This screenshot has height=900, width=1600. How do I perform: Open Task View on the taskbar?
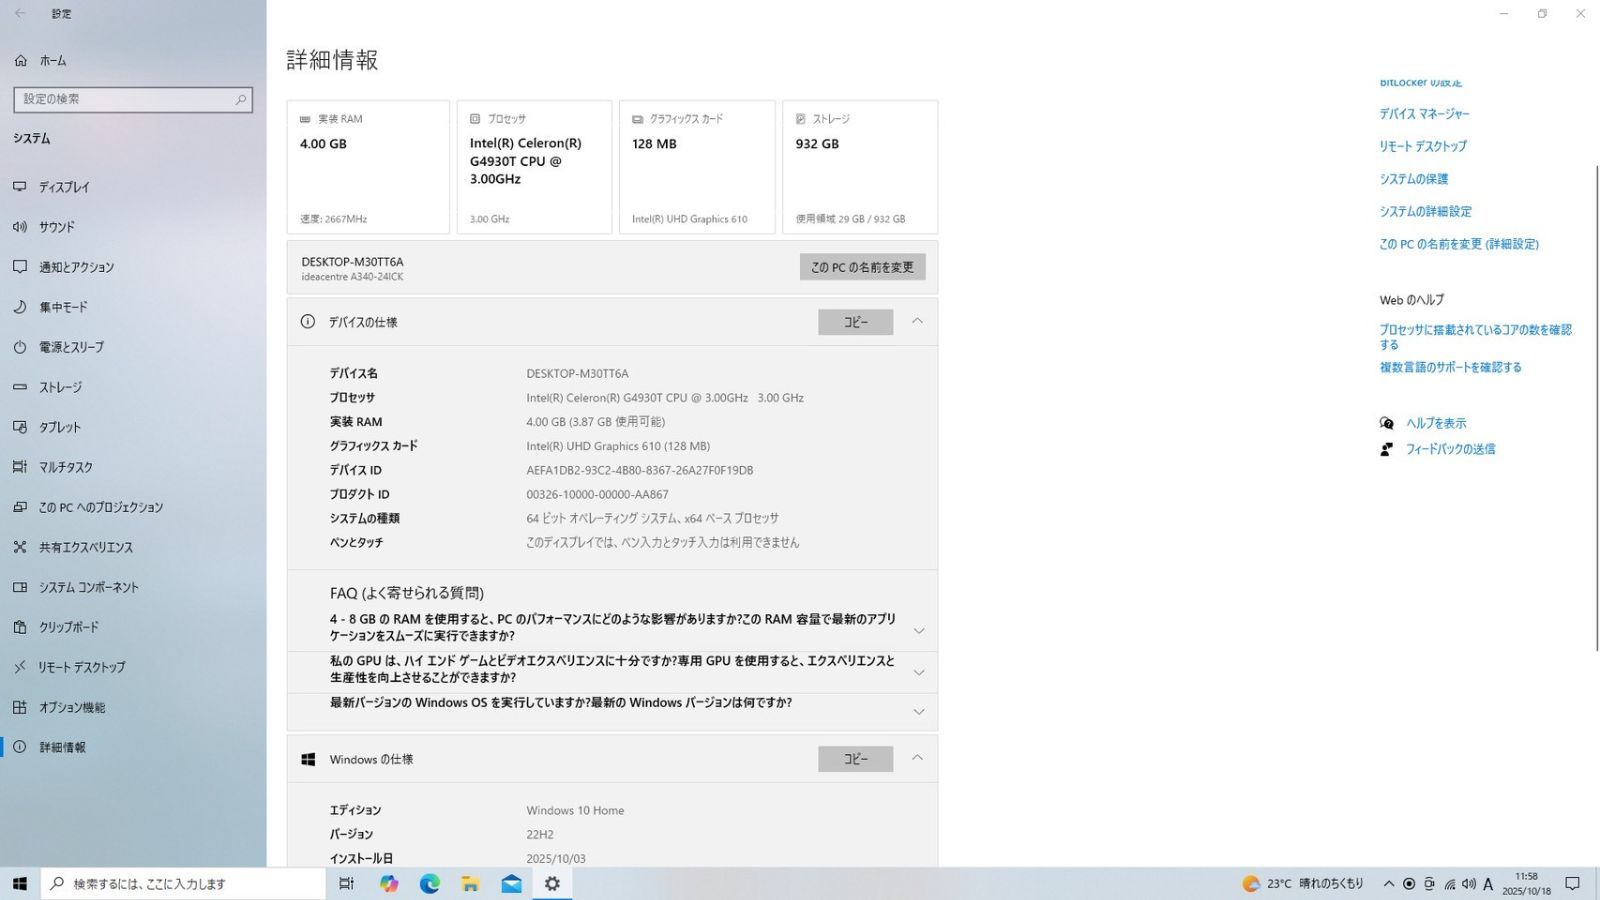[x=346, y=883]
